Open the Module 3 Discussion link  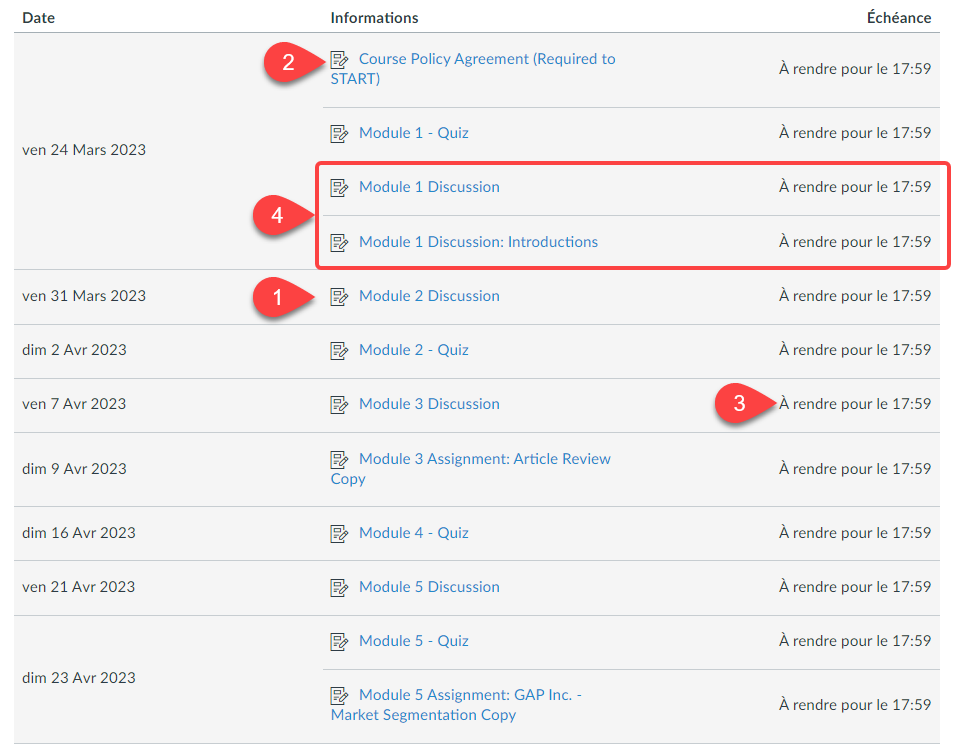coord(429,404)
